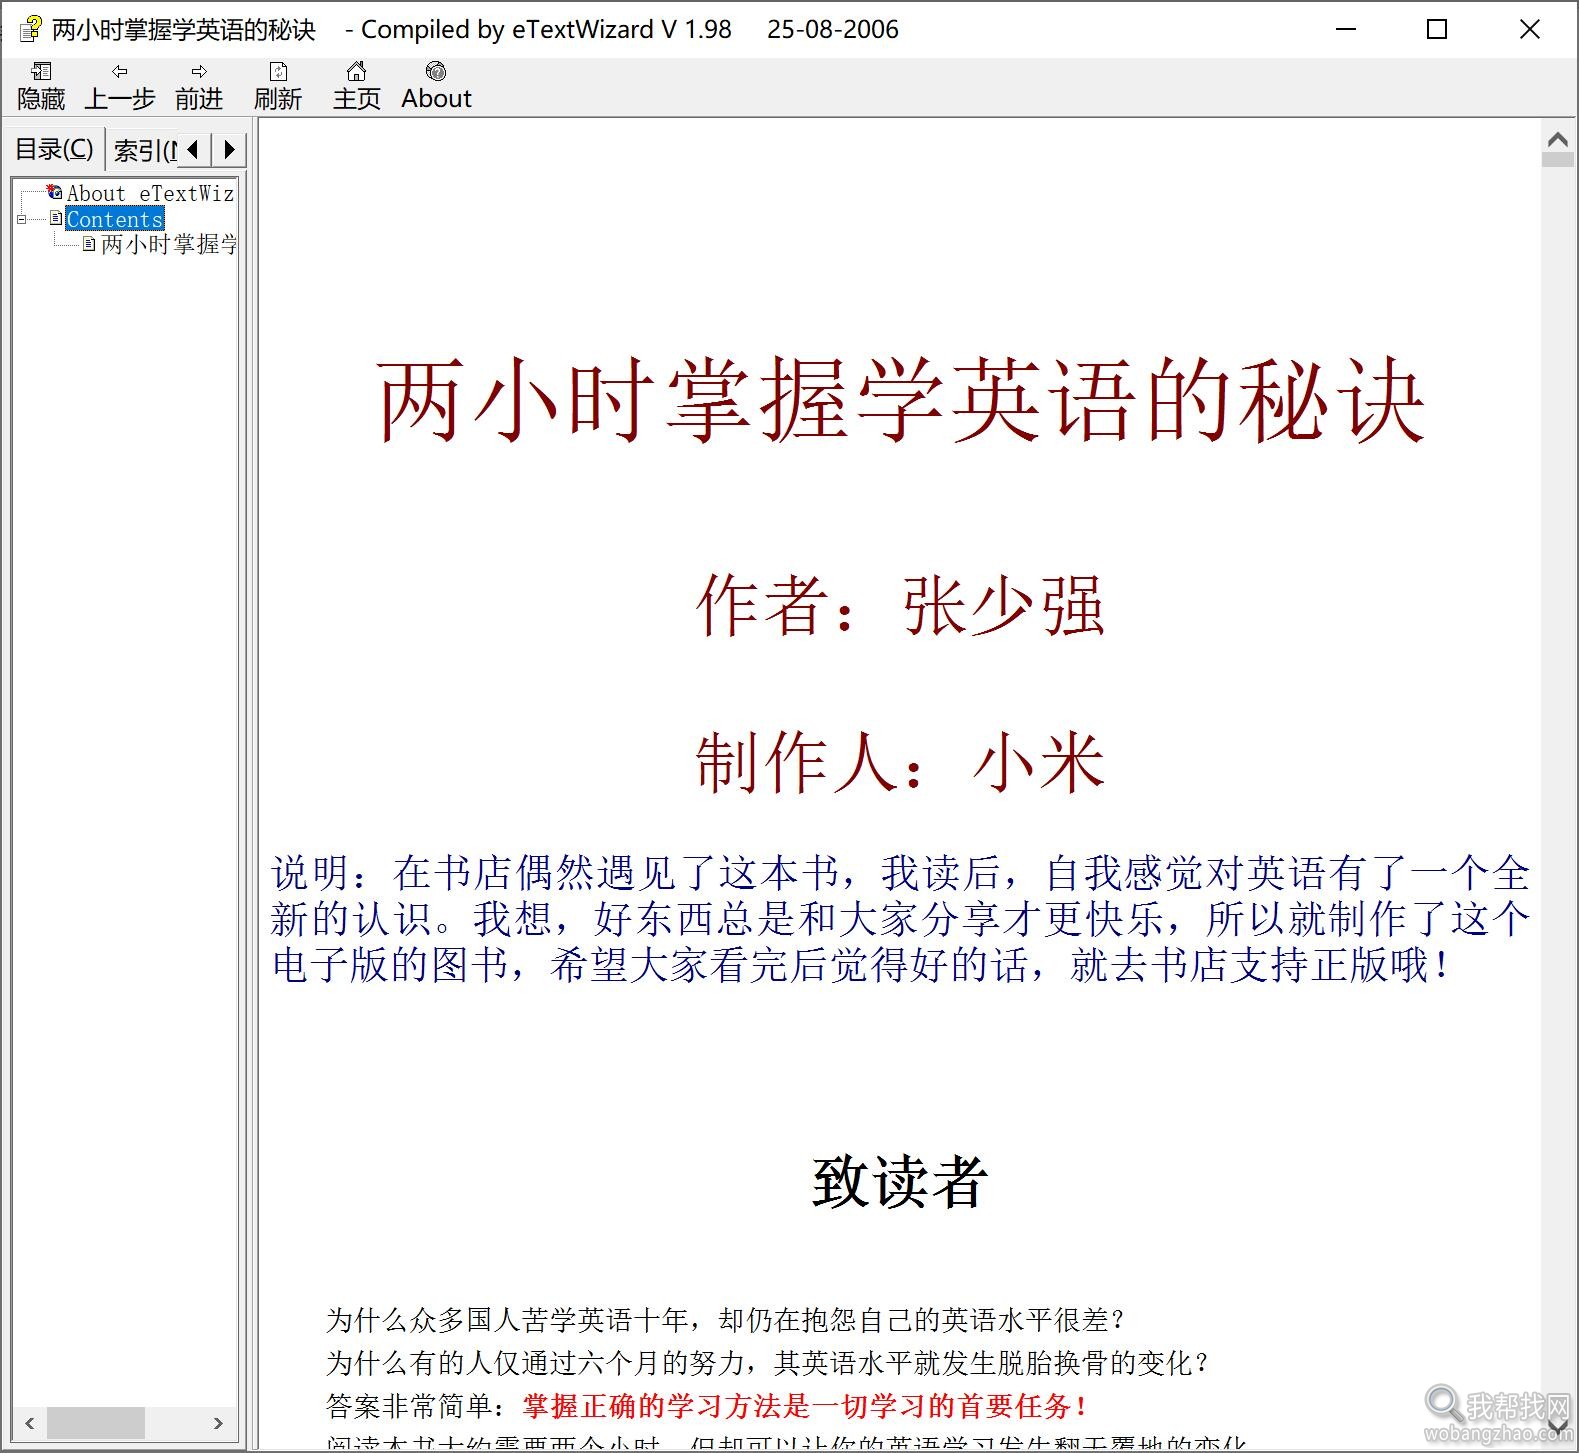
Task: Open the 主页 home page
Action: pyautogui.click(x=357, y=85)
